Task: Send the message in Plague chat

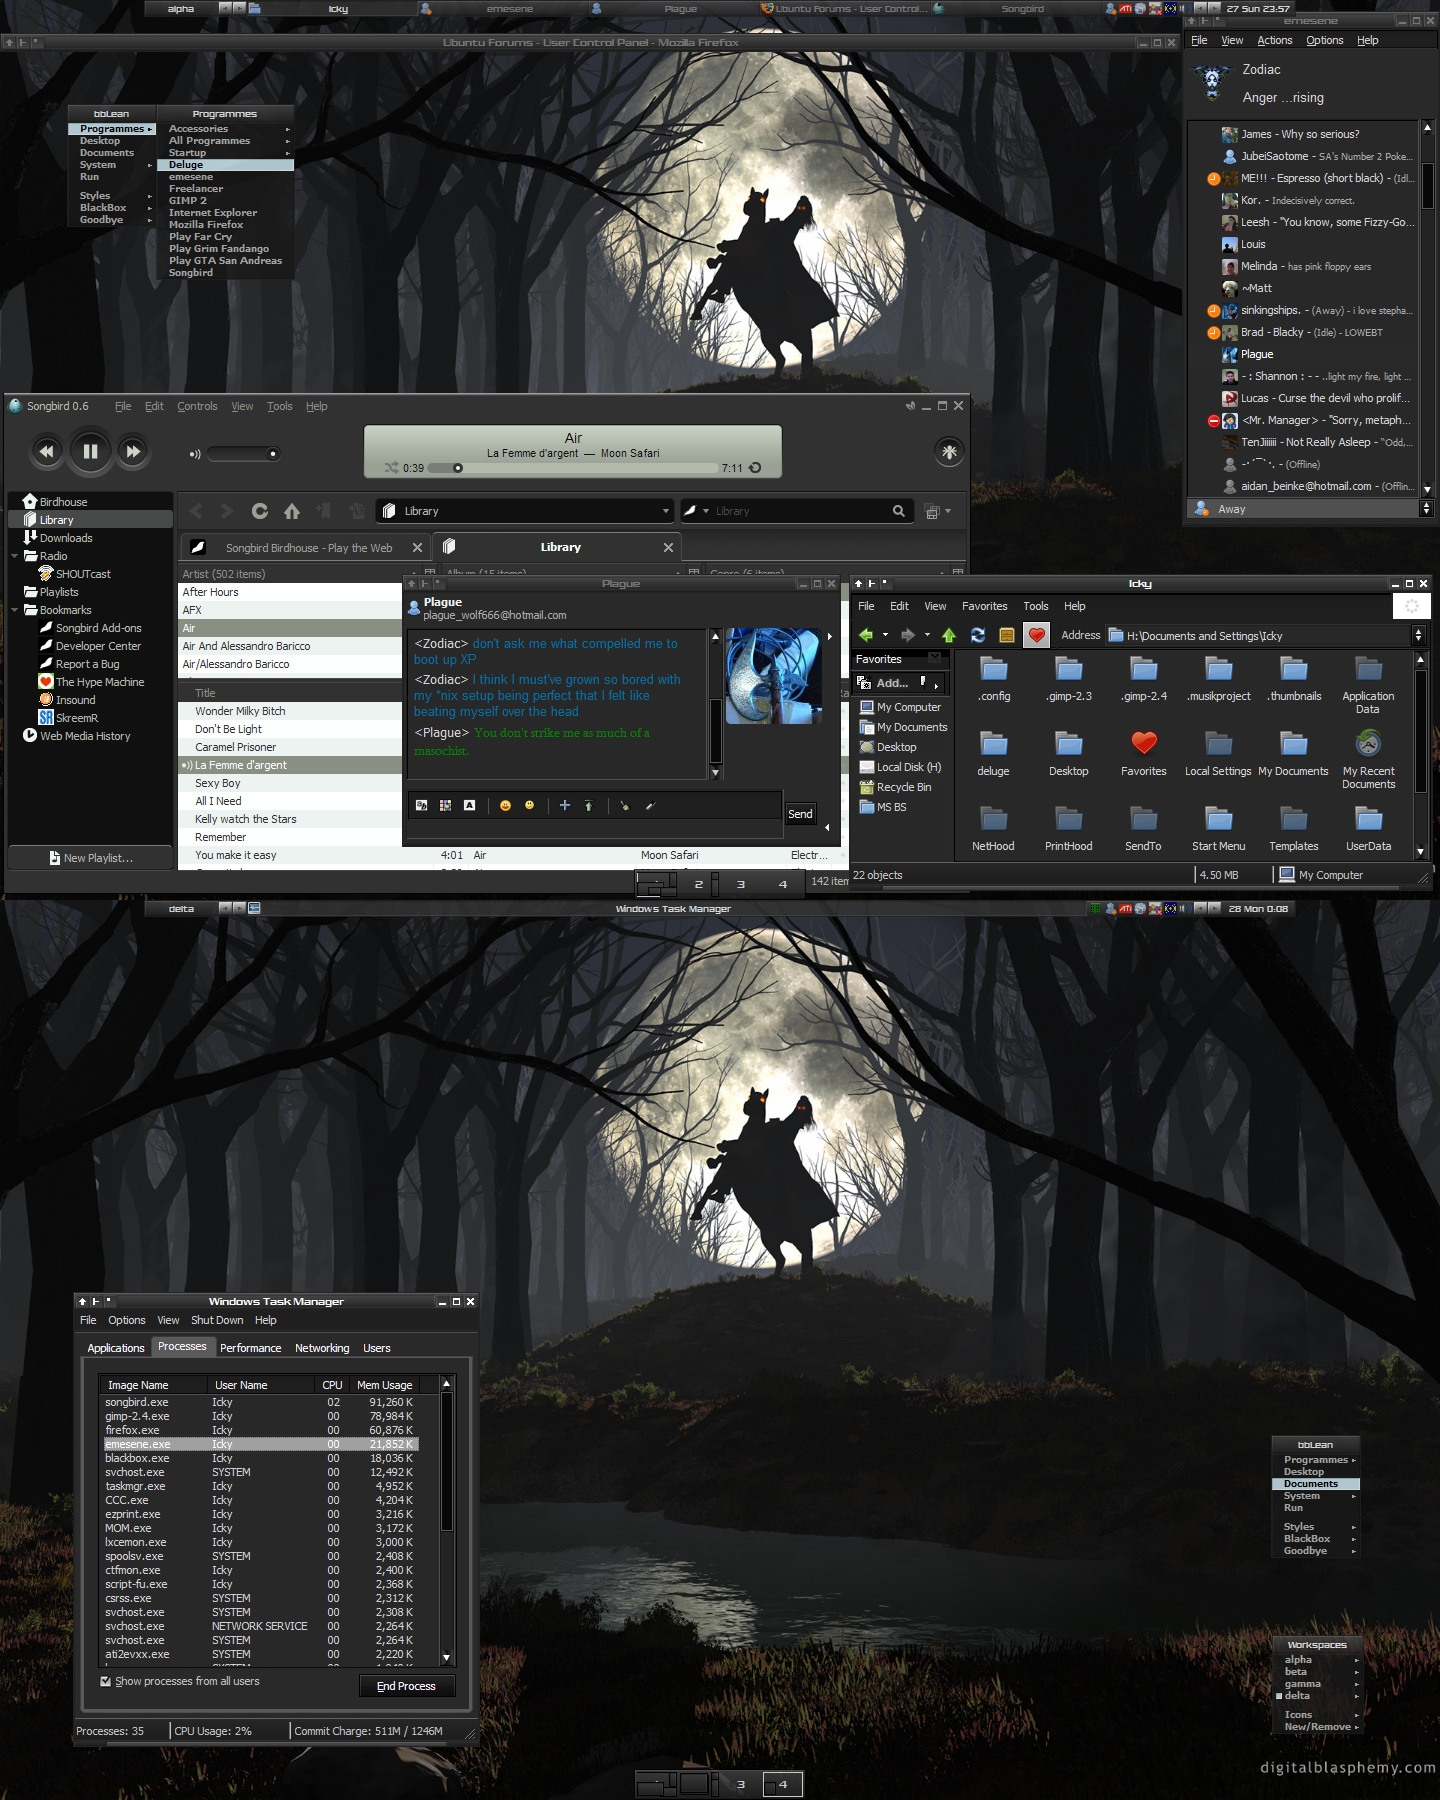Action: point(800,814)
